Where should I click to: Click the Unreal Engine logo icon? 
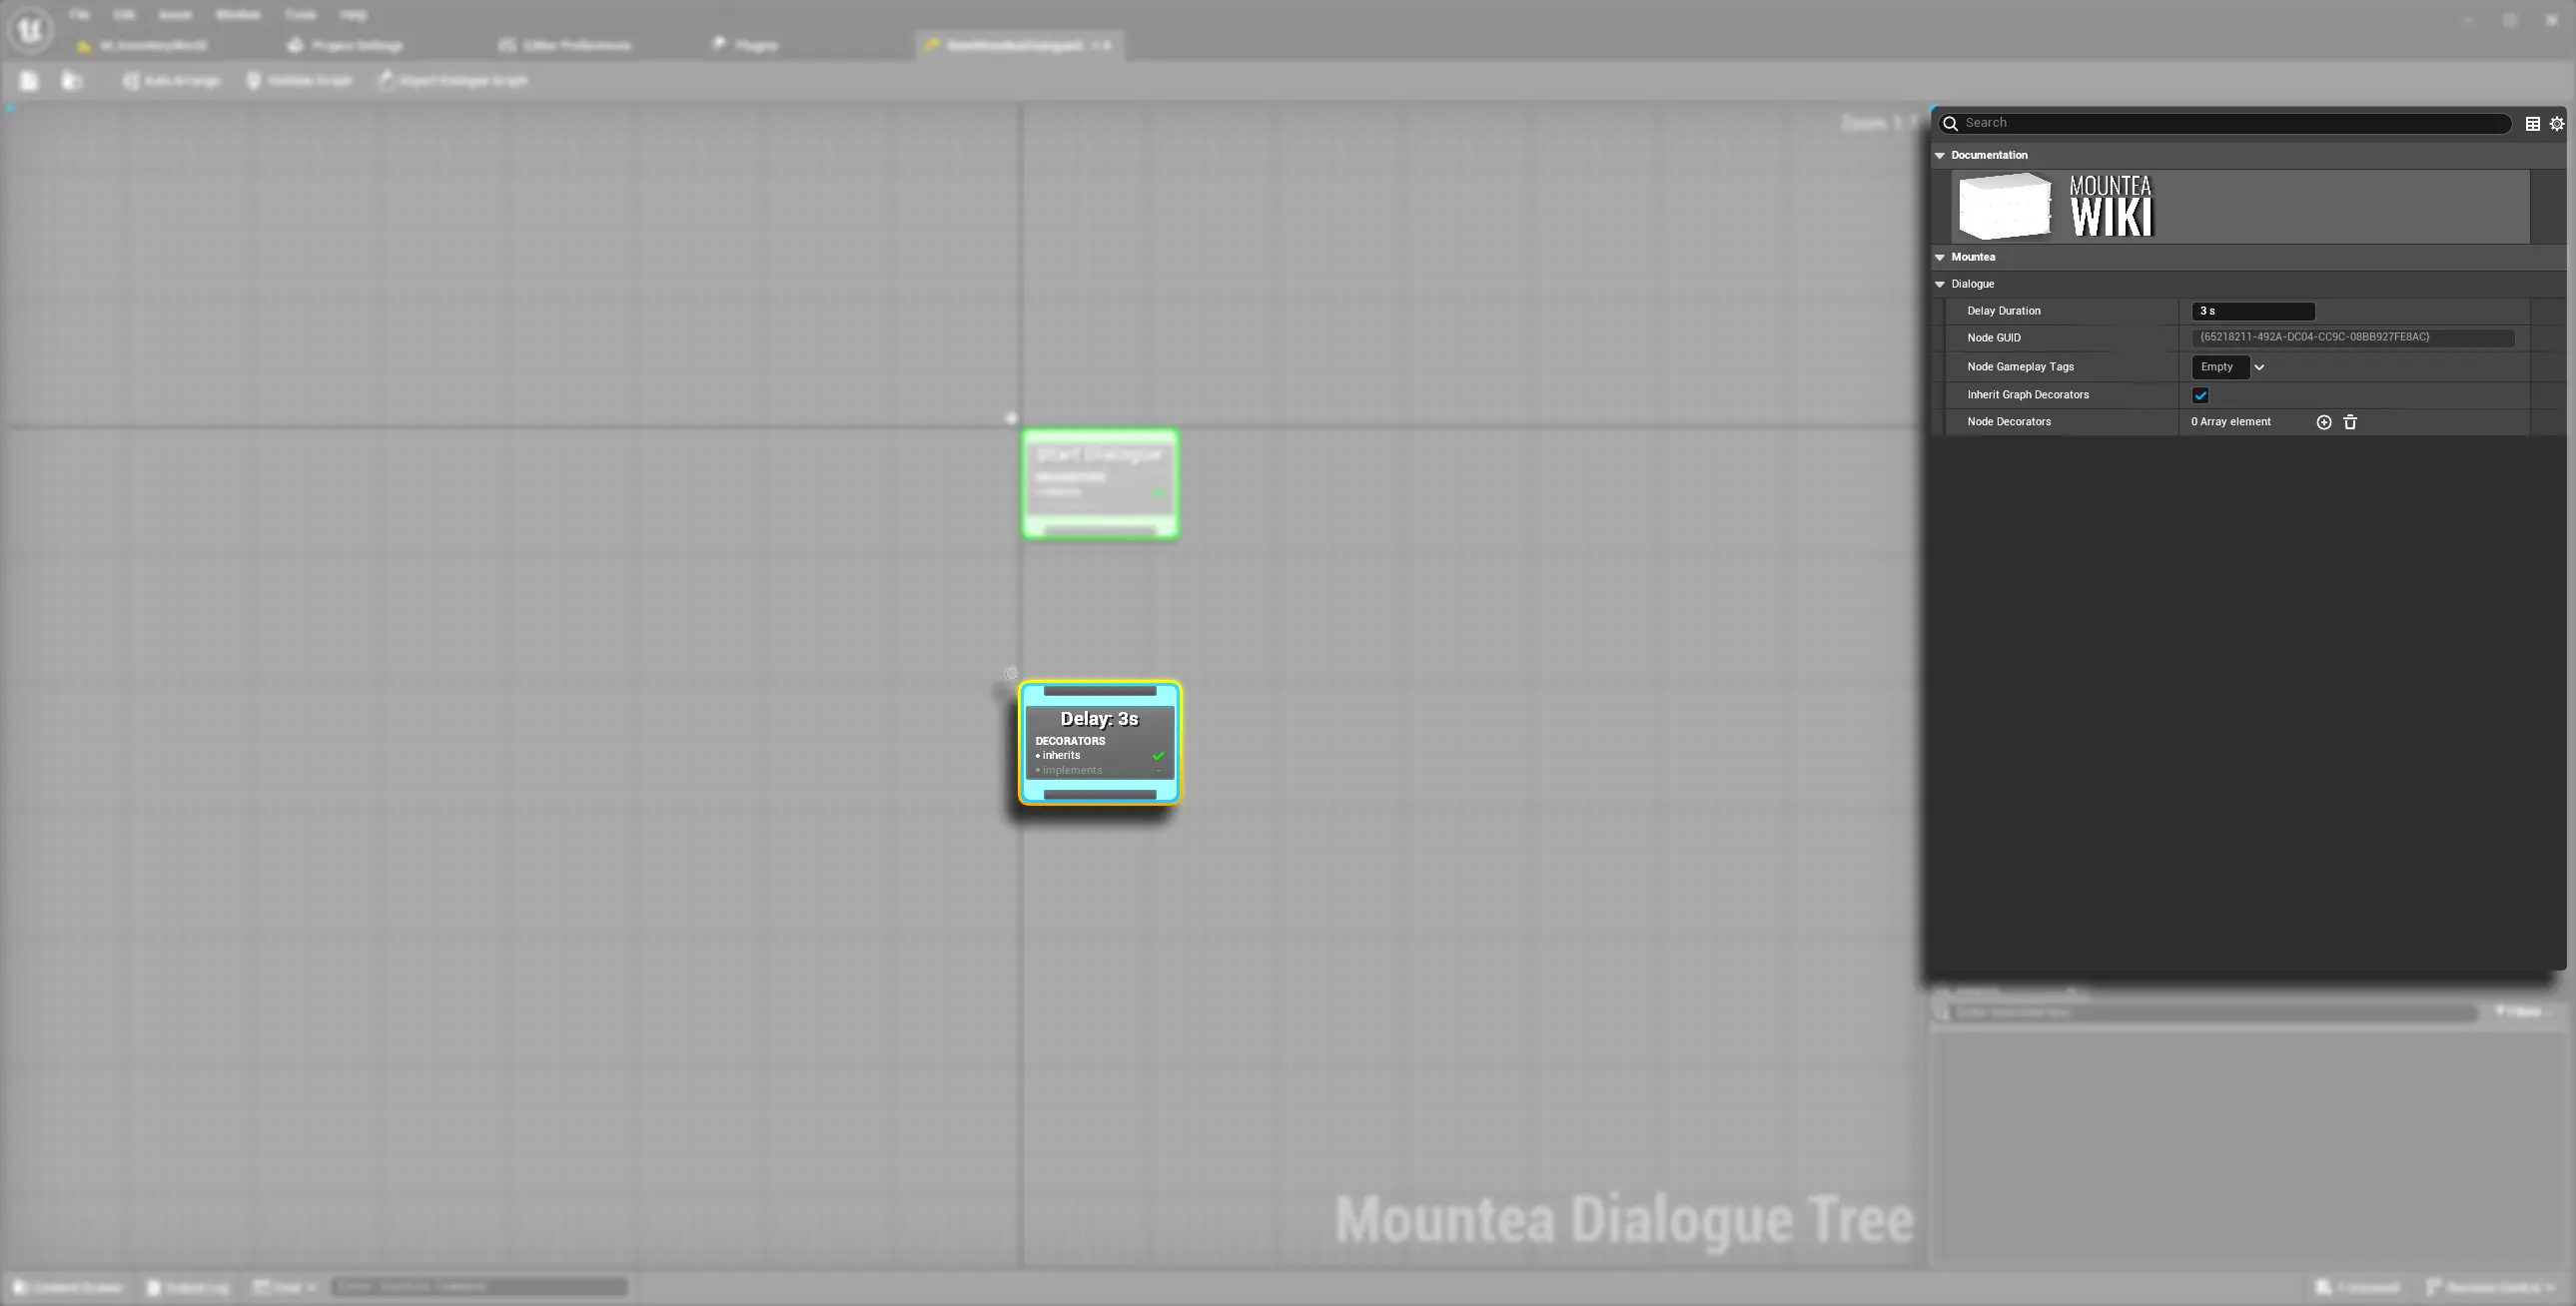(x=30, y=29)
